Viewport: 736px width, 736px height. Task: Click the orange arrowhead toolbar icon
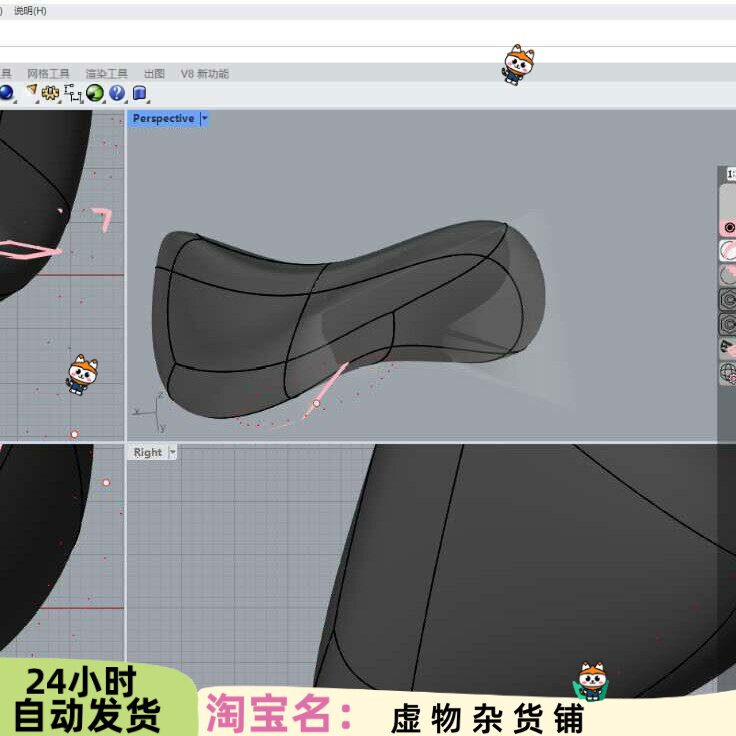tap(32, 91)
